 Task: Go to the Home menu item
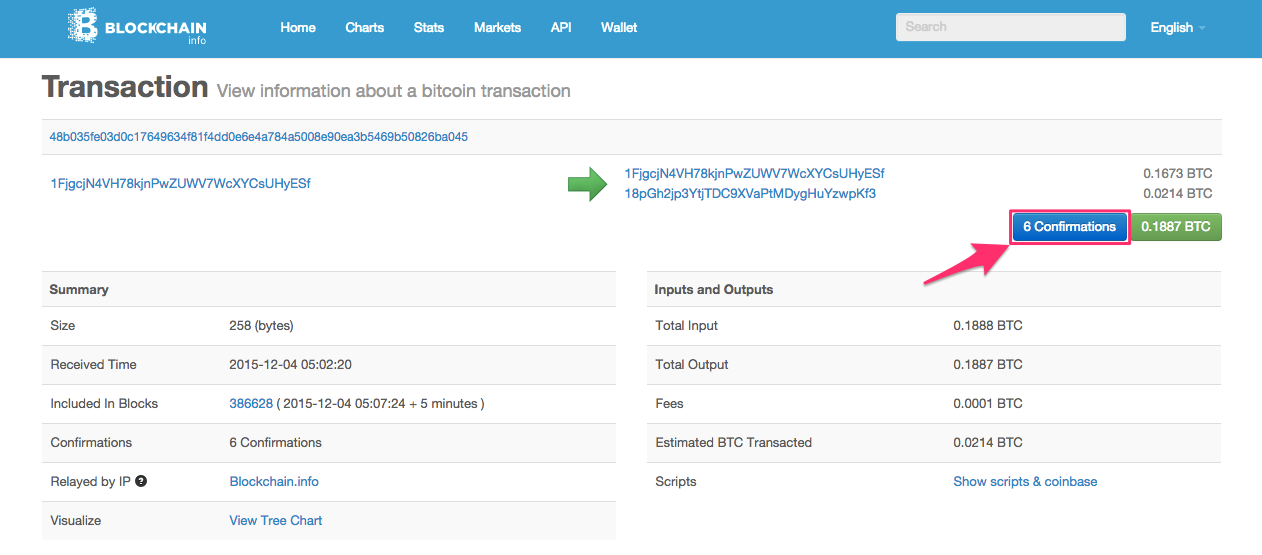tap(298, 28)
